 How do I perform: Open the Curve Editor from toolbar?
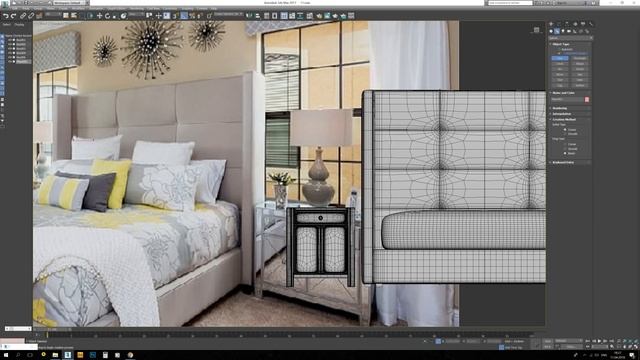pos(292,16)
